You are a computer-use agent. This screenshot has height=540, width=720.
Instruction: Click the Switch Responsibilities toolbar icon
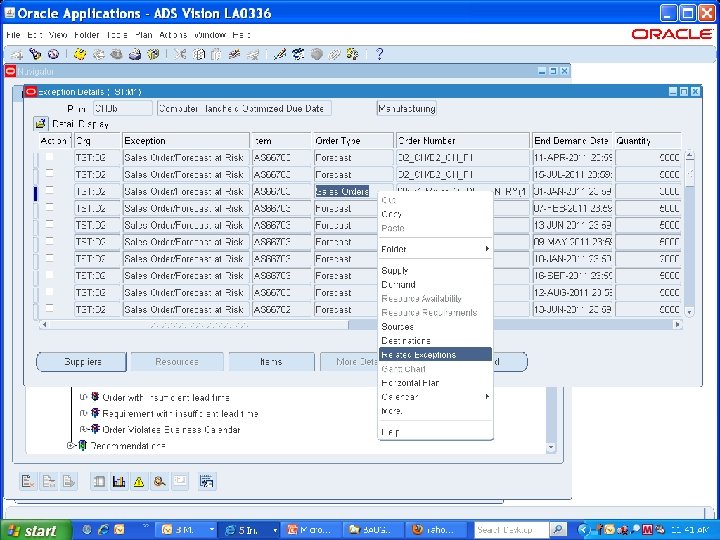coord(116,55)
